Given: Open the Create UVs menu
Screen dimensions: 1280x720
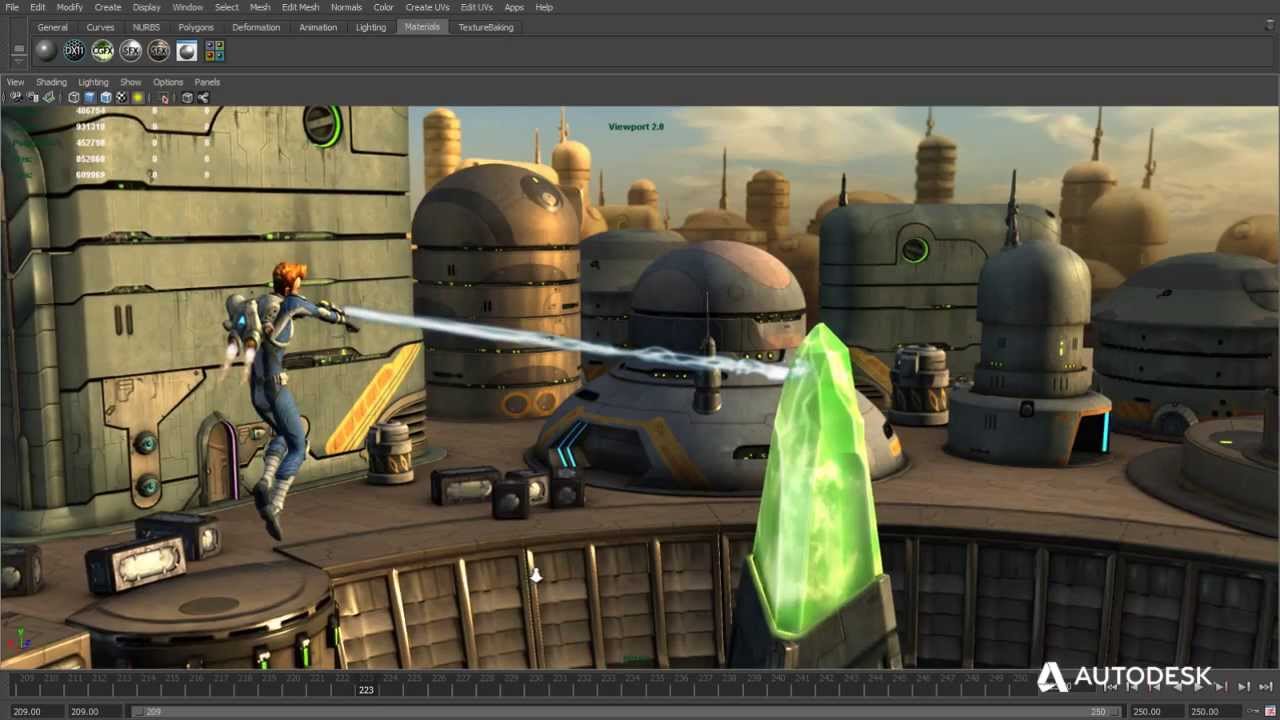Looking at the screenshot, I should [427, 7].
